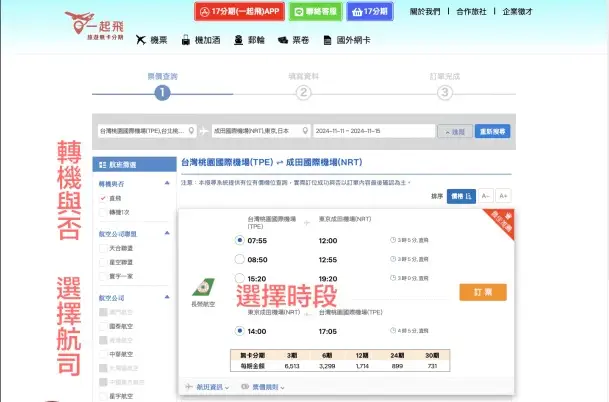Click the blue 重新搜尋 search button
The height and width of the screenshot is (402, 609).
click(x=494, y=131)
